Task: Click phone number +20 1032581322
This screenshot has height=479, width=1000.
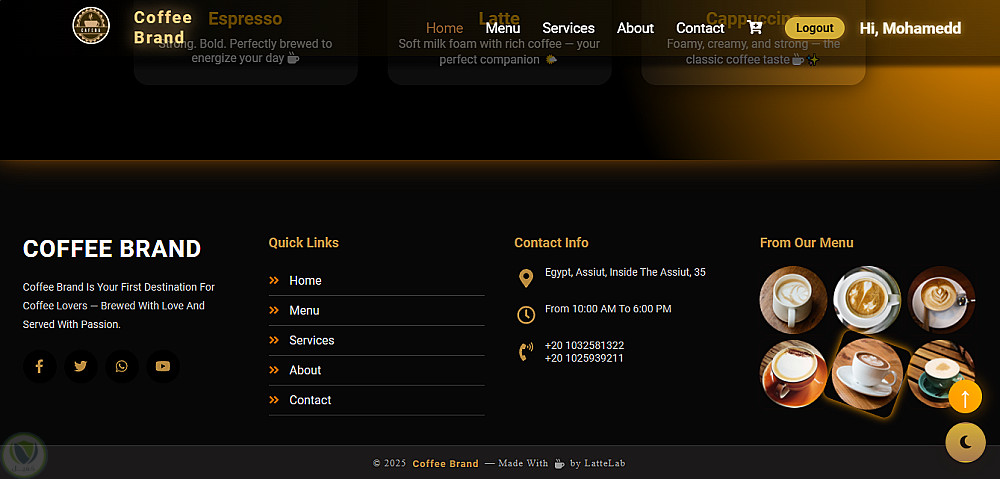Action: tap(584, 346)
